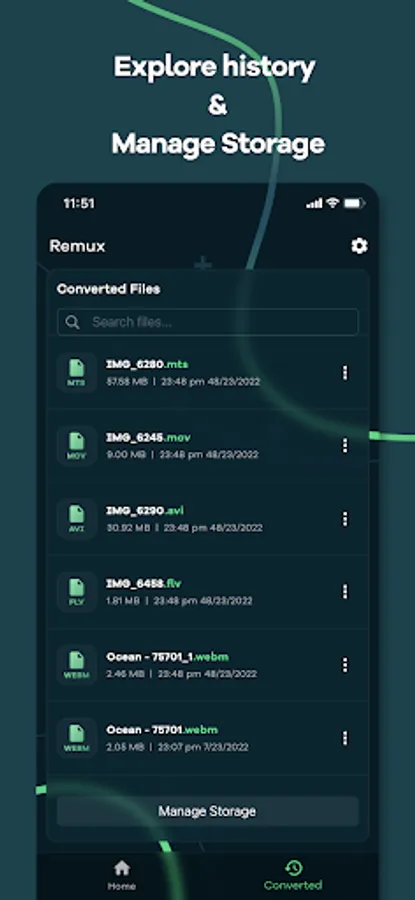Viewport: 415px width, 900px height.
Task: Click the WEBM icon for Ocean - 75701.webm
Action: point(77,738)
